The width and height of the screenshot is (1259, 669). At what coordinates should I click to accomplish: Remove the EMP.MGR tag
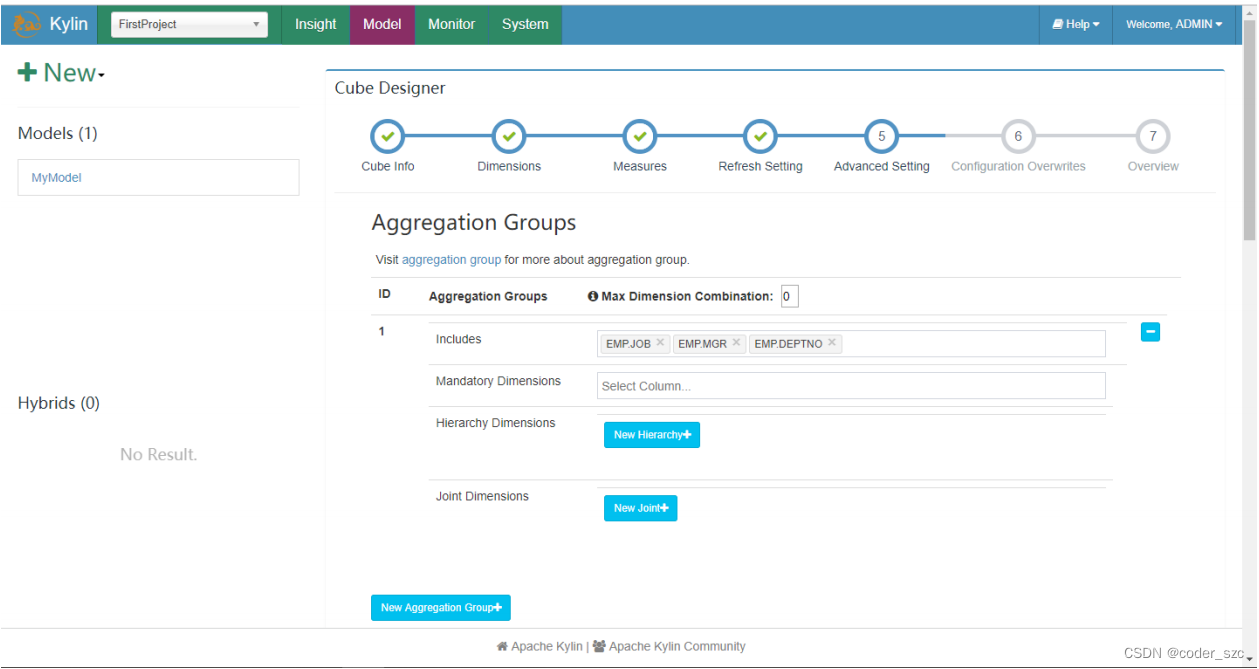[x=736, y=343]
